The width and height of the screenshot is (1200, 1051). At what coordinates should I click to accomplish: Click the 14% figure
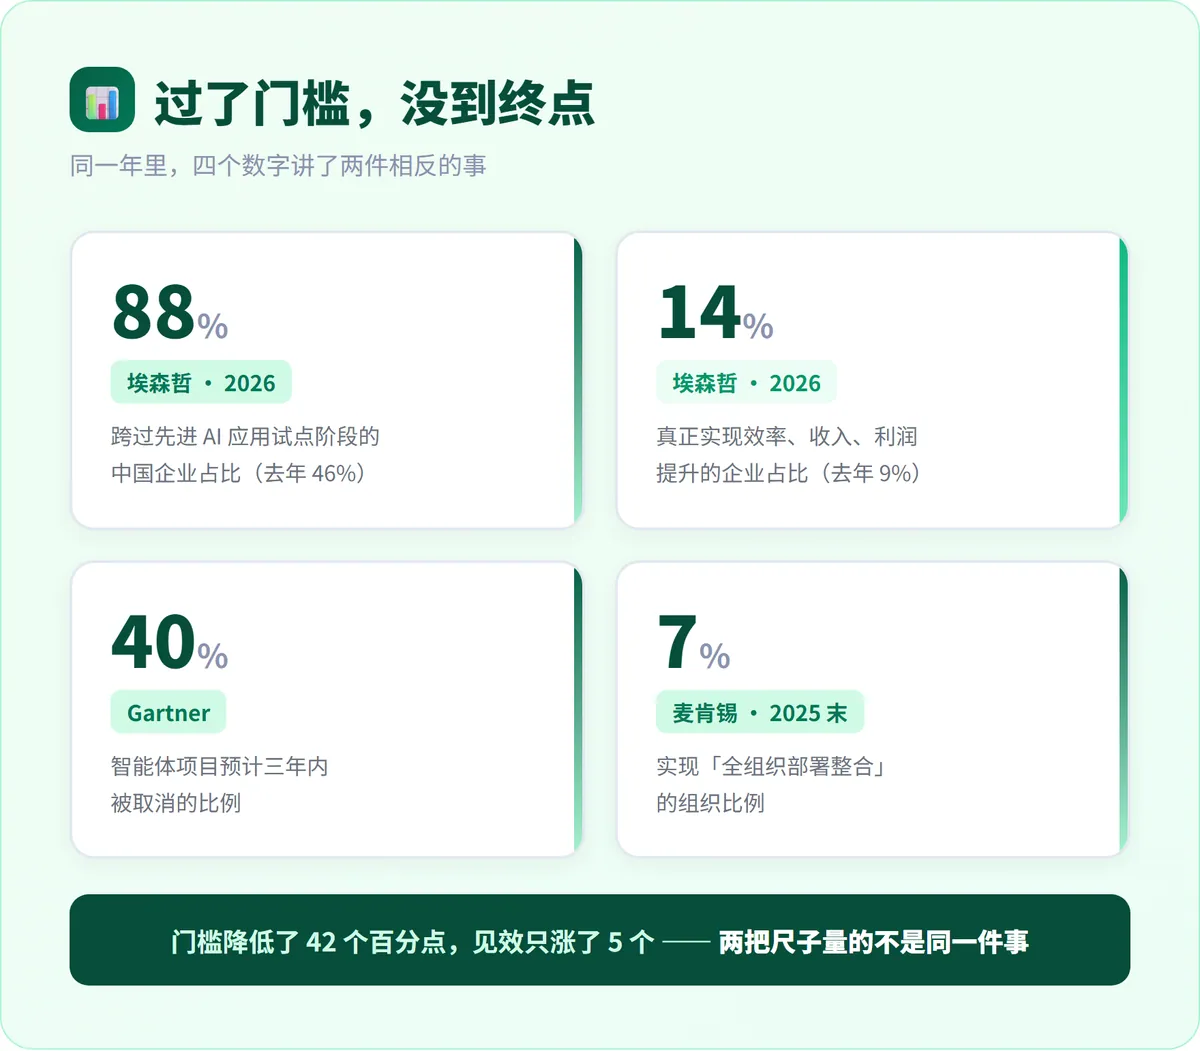click(715, 312)
